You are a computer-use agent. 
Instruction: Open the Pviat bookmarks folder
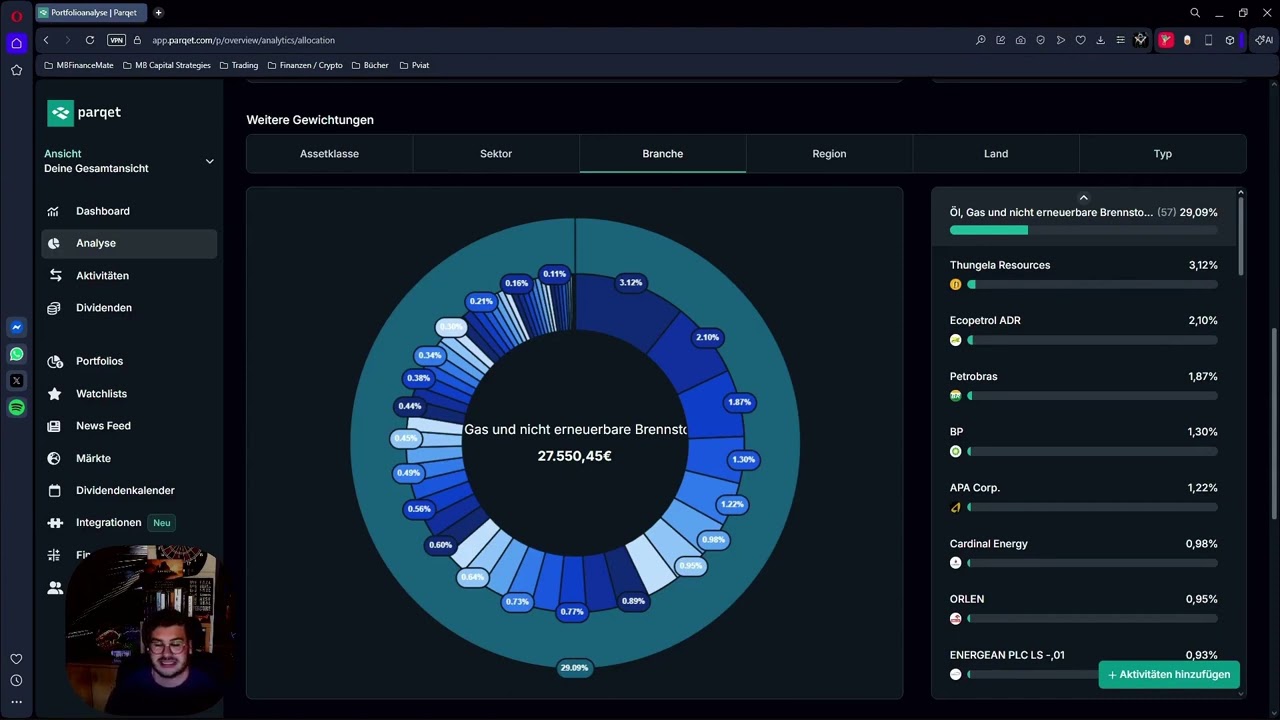(x=414, y=65)
